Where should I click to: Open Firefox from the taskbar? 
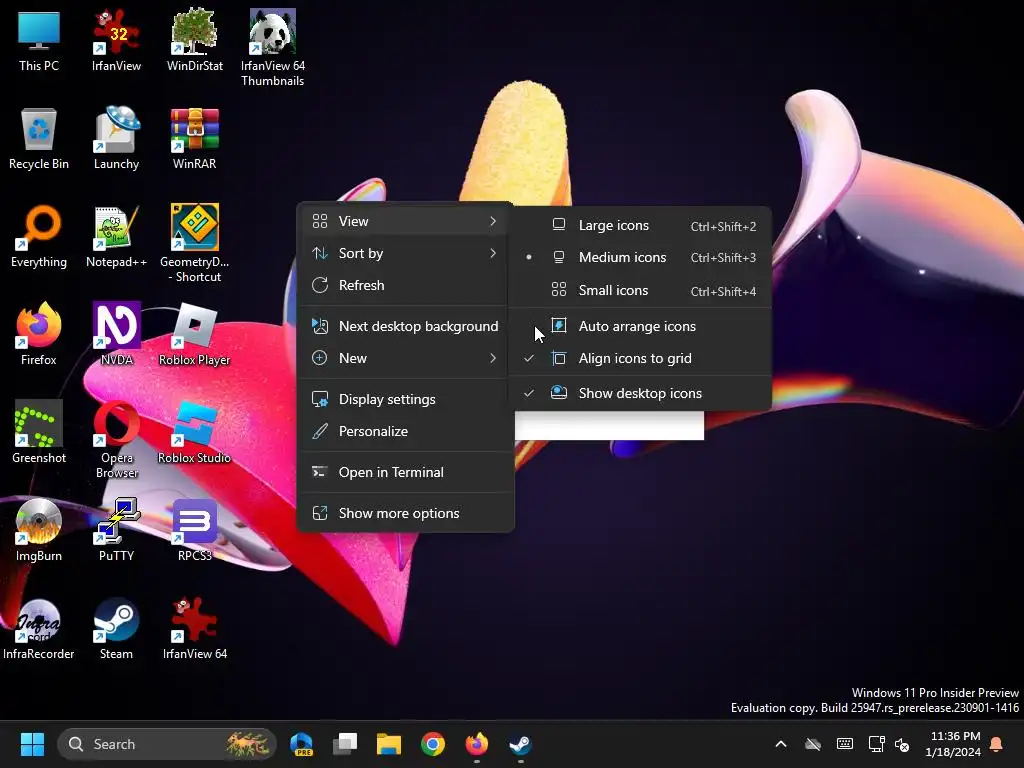(477, 744)
